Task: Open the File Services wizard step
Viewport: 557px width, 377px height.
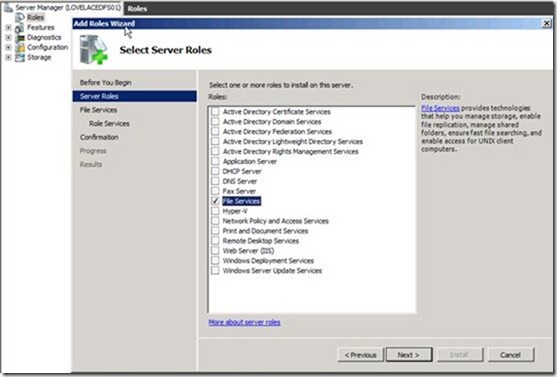Action: [x=98, y=110]
